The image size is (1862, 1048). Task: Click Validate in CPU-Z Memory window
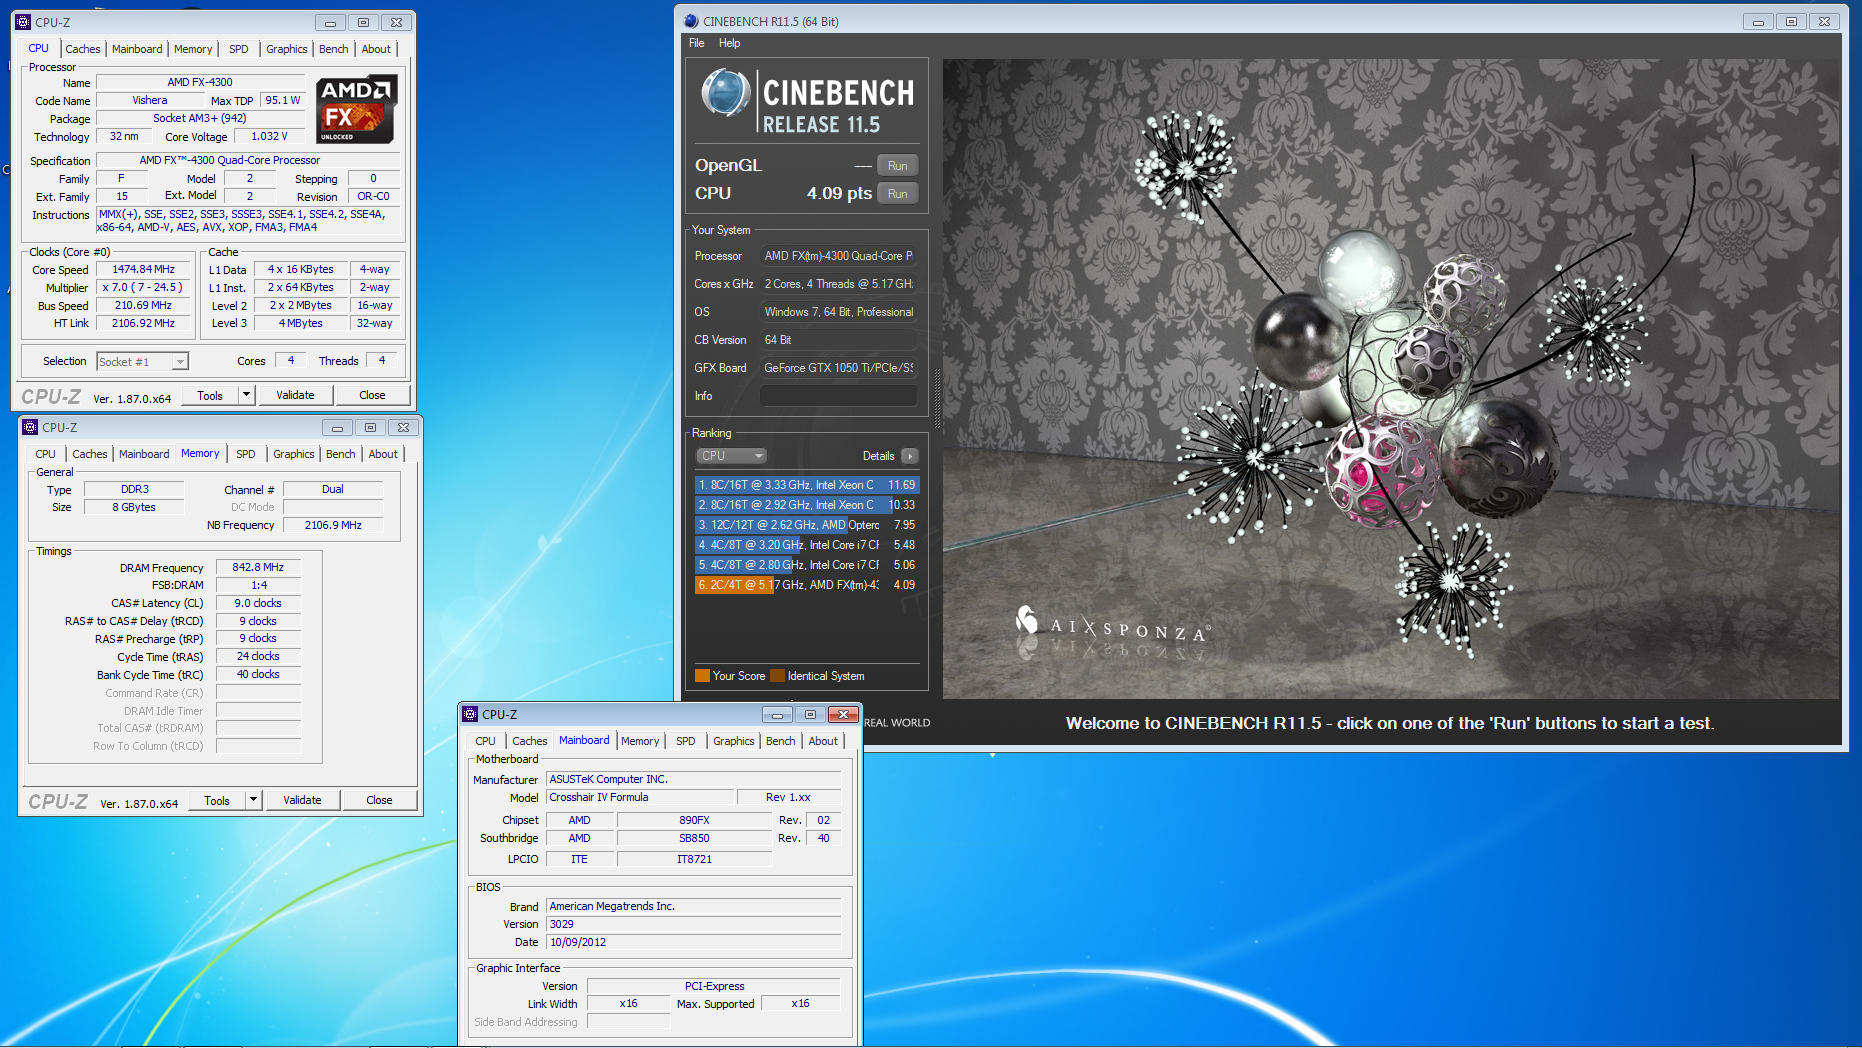[303, 800]
